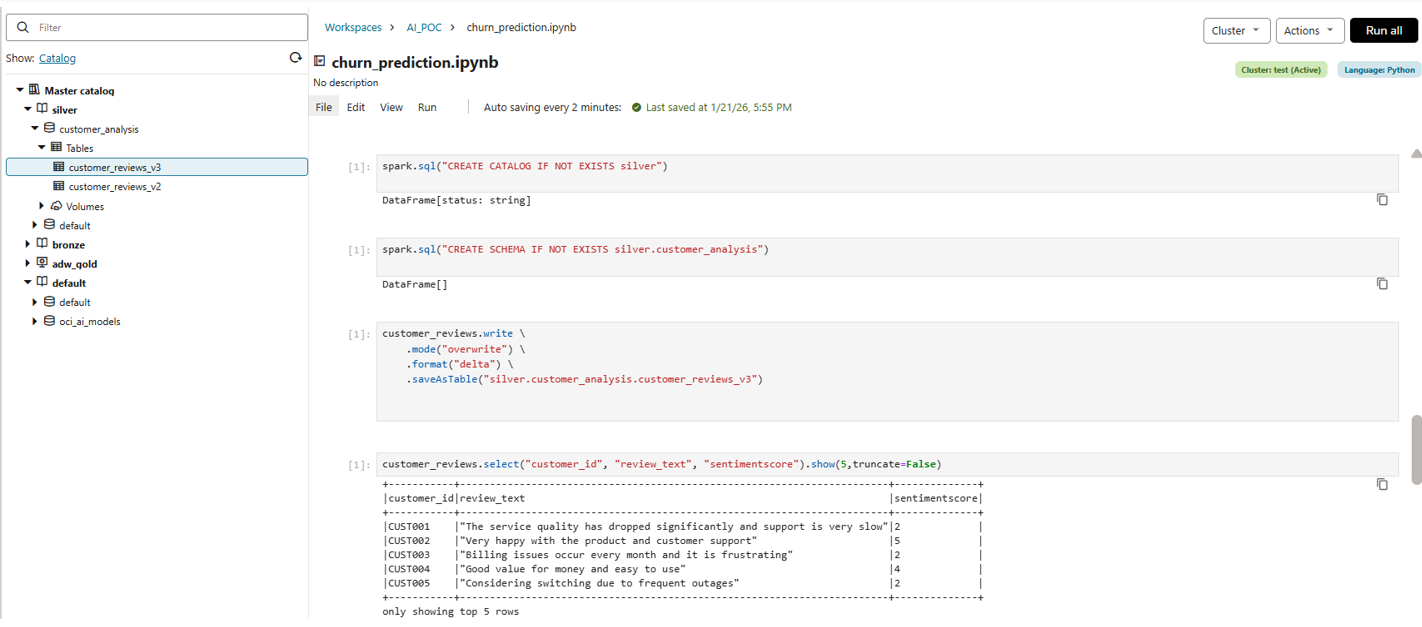
Task: Open the Actions dropdown menu
Action: [1309, 31]
